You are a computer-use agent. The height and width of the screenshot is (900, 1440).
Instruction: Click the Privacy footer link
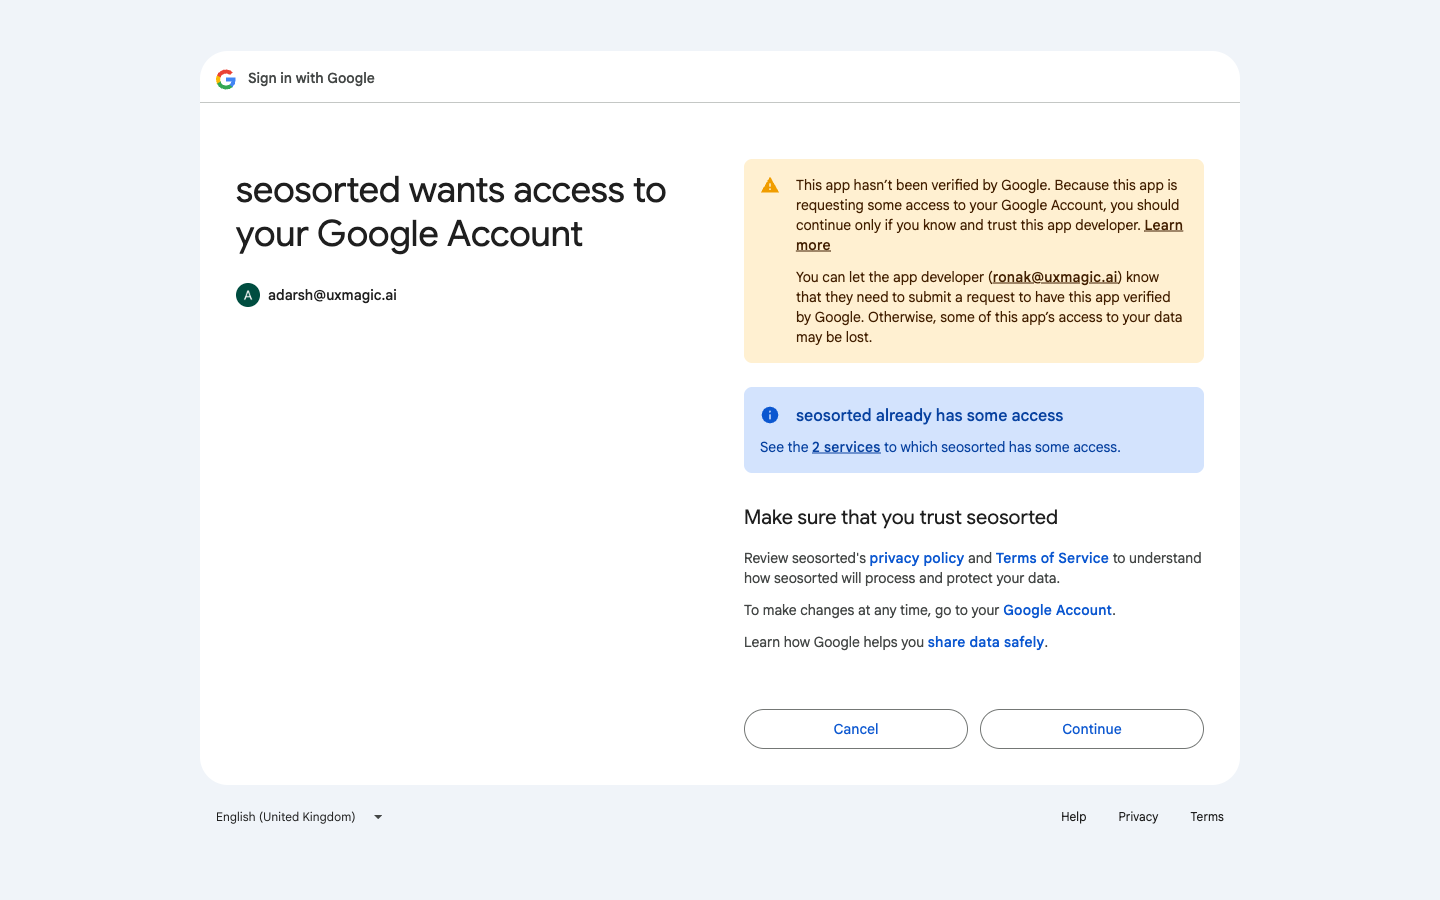[1138, 817]
